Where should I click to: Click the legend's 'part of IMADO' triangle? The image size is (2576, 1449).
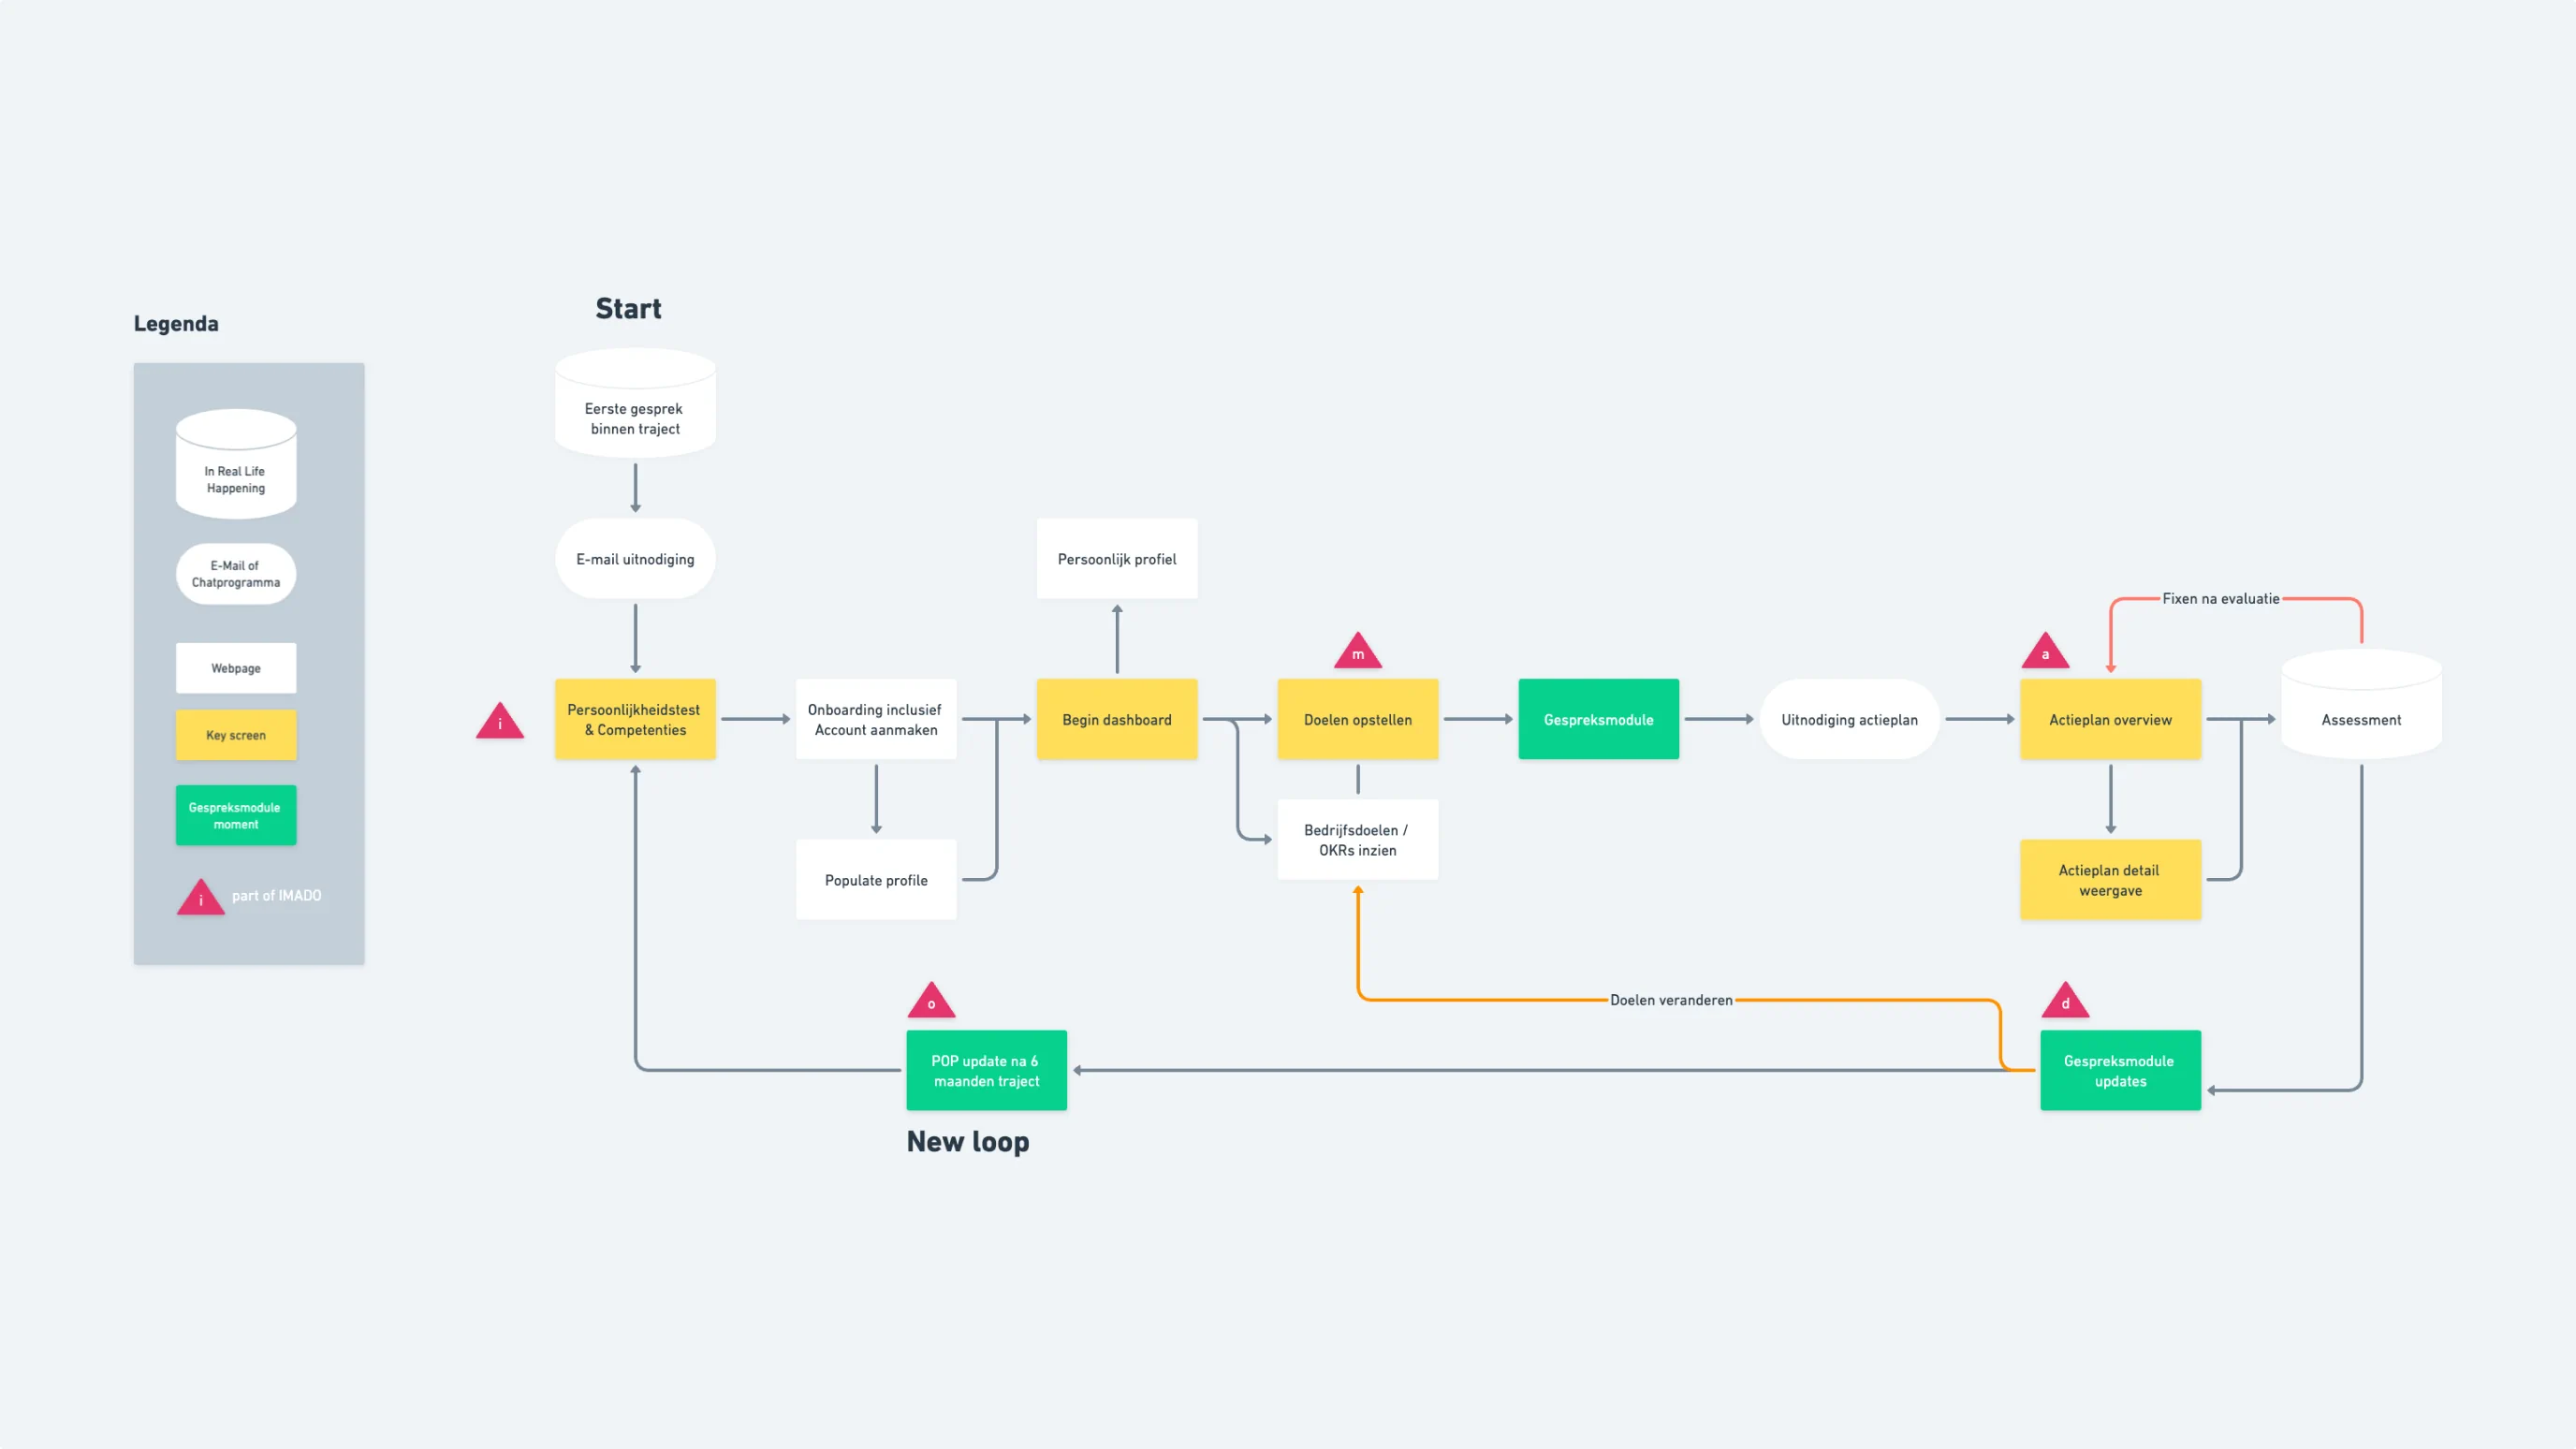(201, 898)
